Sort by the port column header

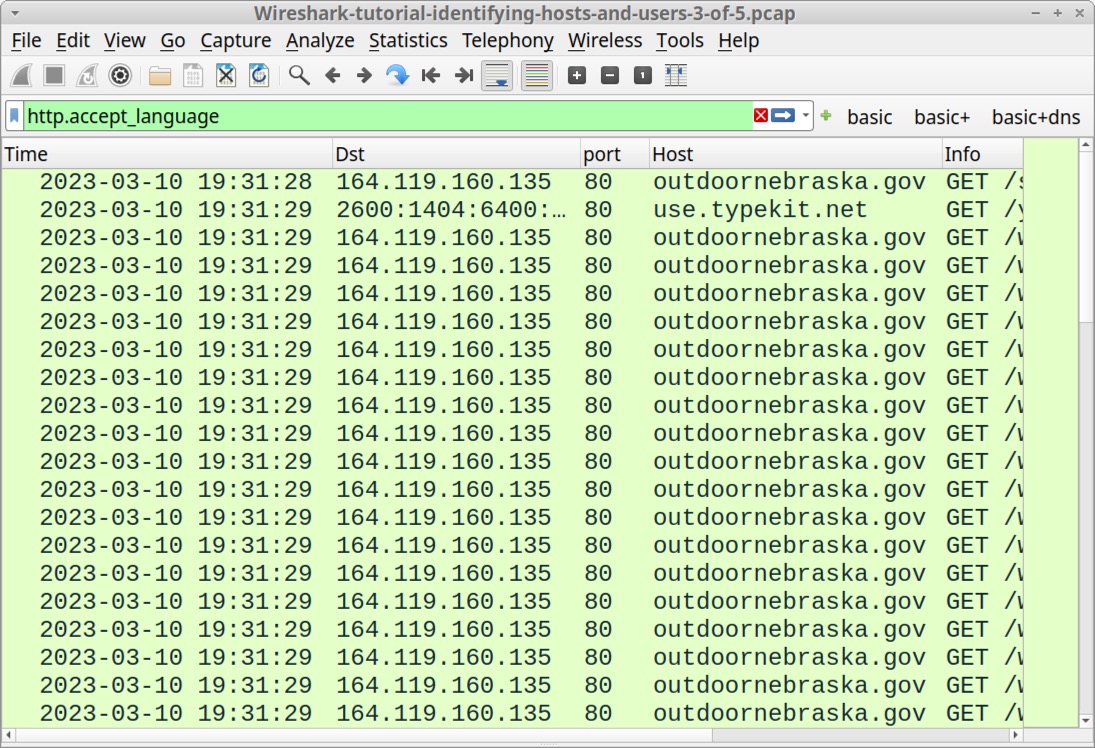pyautogui.click(x=615, y=154)
